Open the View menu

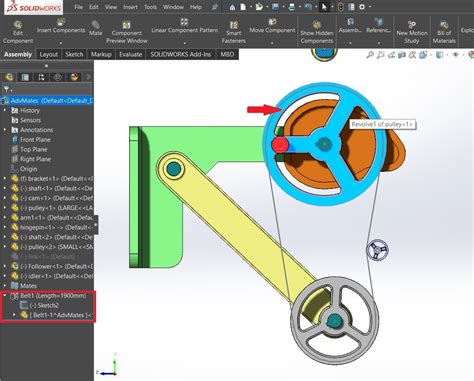click(x=111, y=7)
